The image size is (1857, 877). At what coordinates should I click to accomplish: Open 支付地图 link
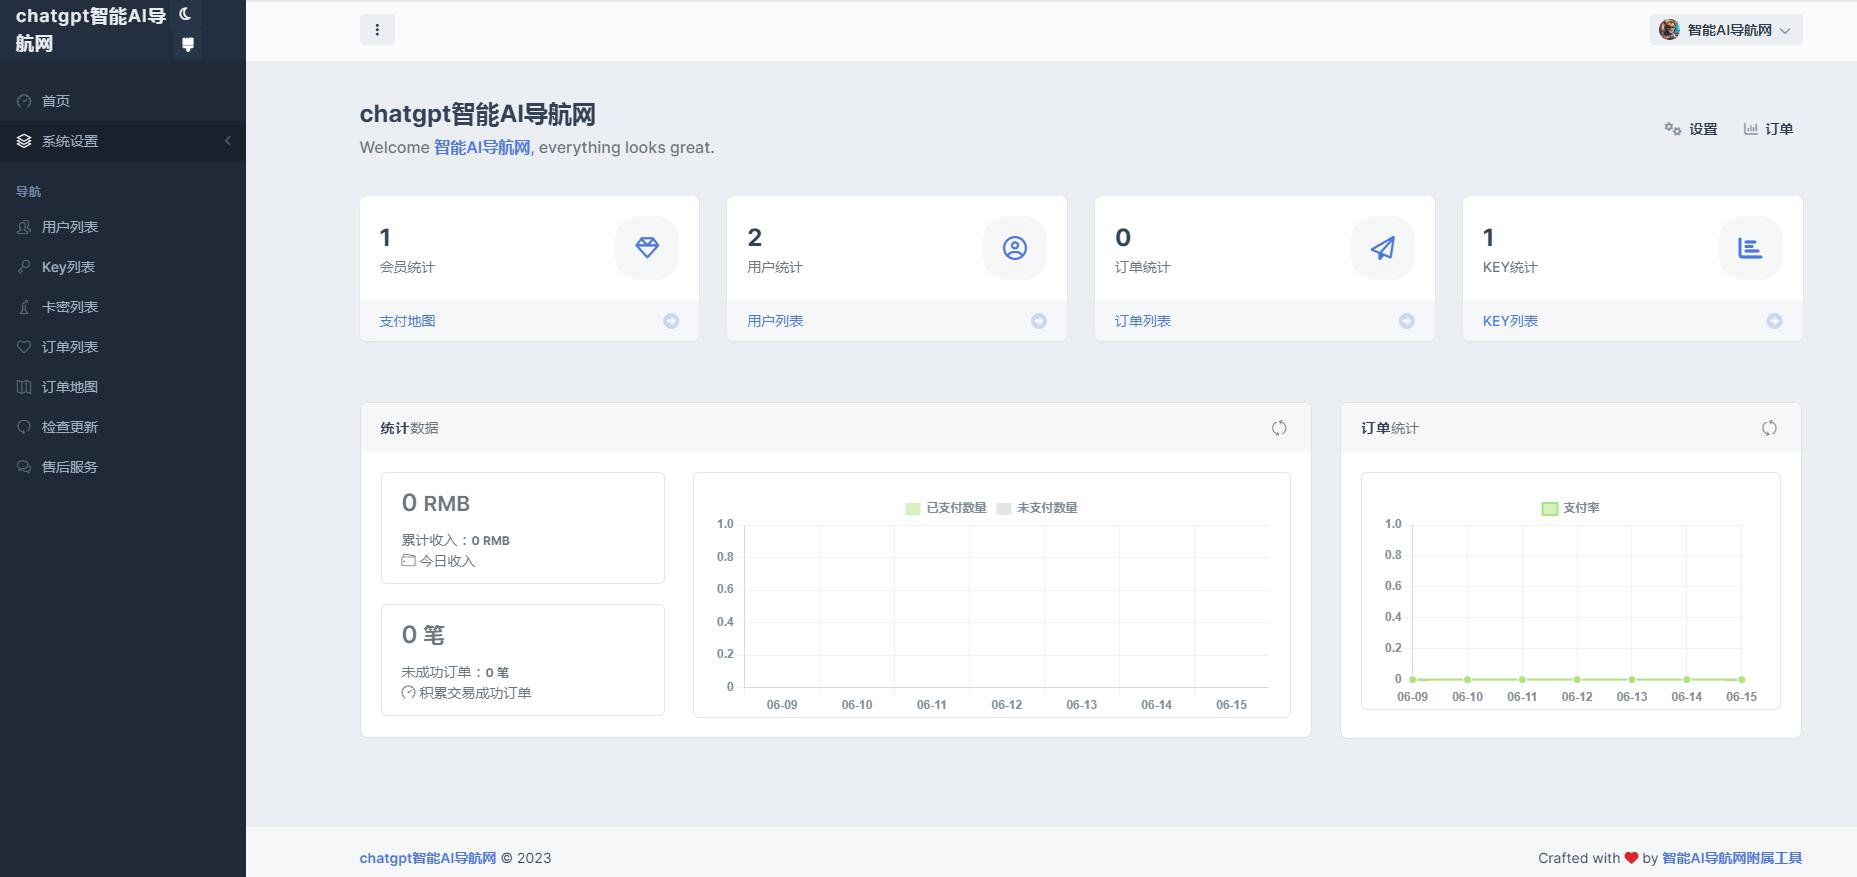[x=407, y=321]
